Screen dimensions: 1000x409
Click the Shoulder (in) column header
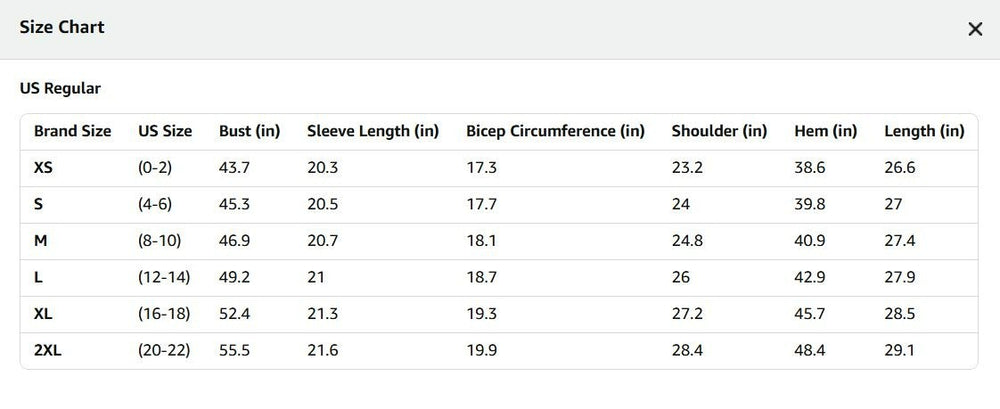pyautogui.click(x=719, y=131)
